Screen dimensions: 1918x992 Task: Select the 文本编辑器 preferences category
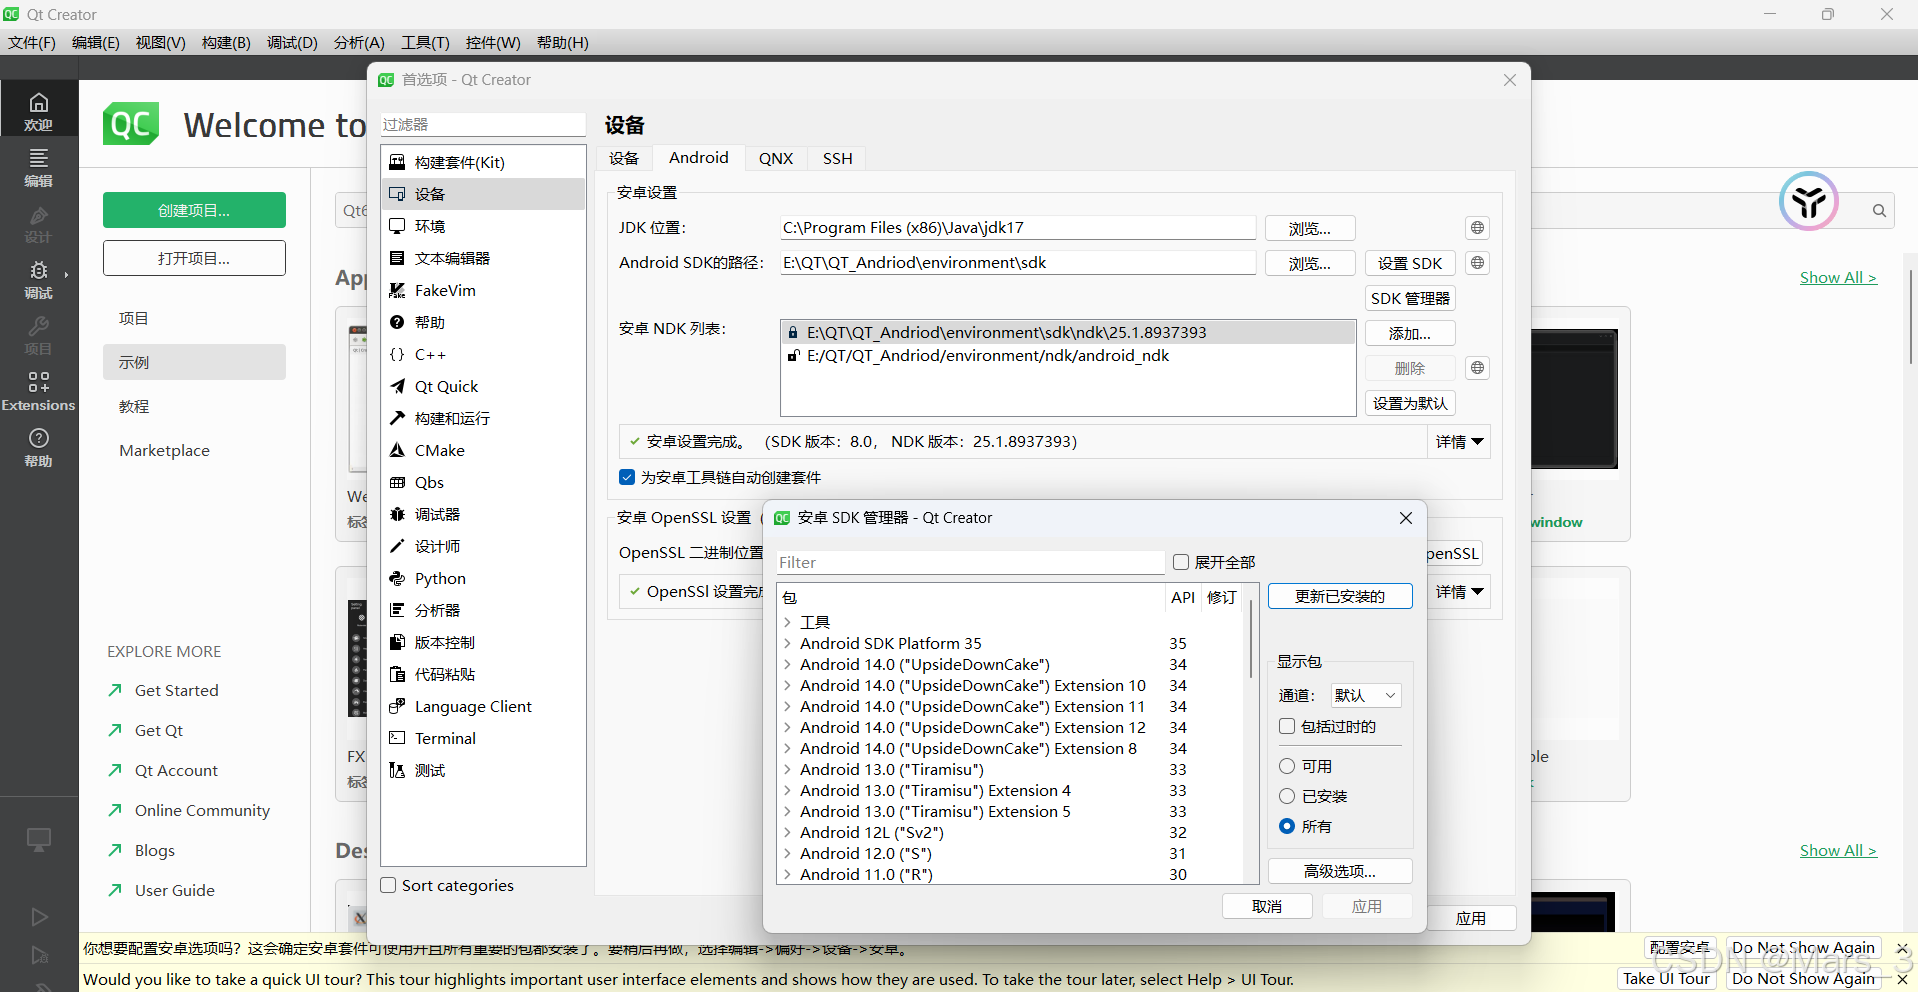click(483, 258)
